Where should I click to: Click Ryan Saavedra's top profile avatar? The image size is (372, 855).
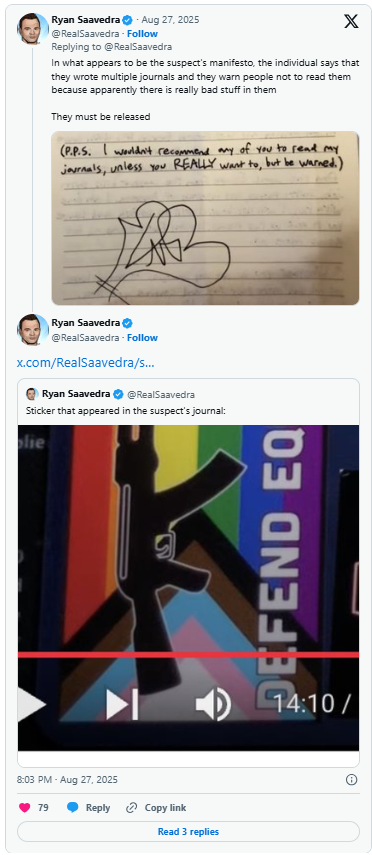(33, 28)
